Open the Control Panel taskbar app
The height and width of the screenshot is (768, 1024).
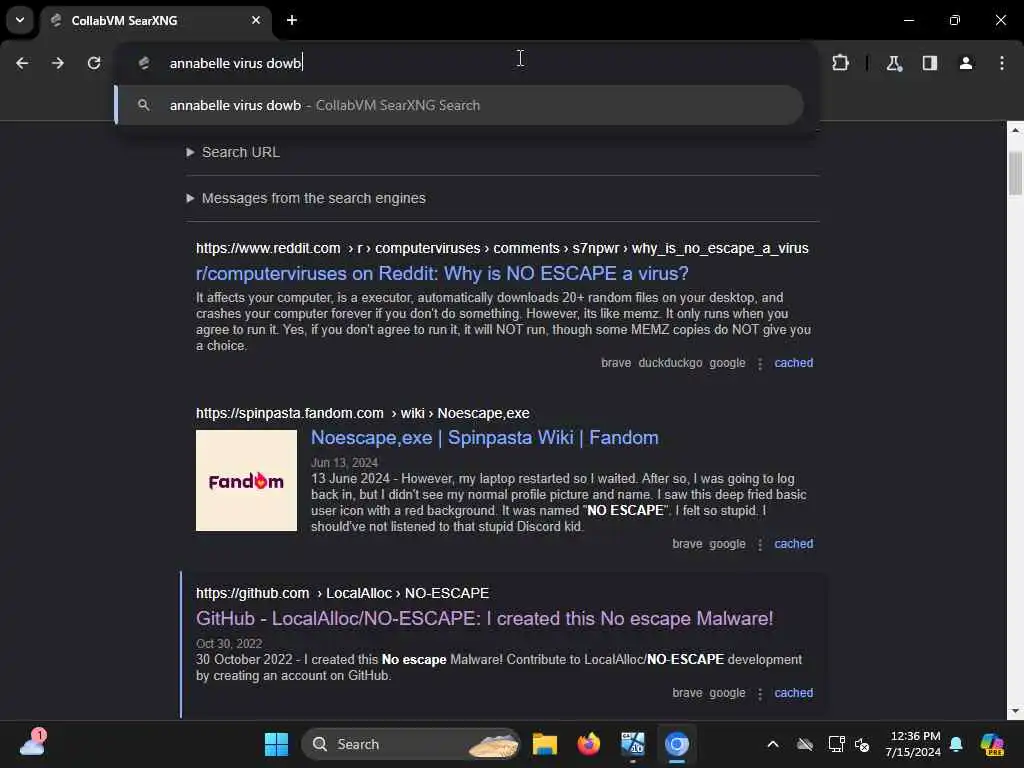[632, 744]
